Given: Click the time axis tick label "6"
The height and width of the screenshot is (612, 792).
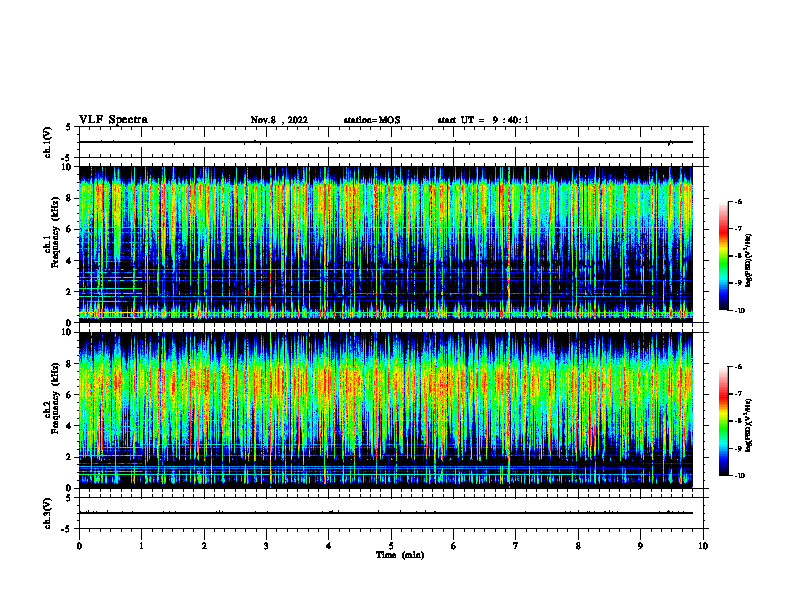Looking at the screenshot, I should (x=454, y=546).
